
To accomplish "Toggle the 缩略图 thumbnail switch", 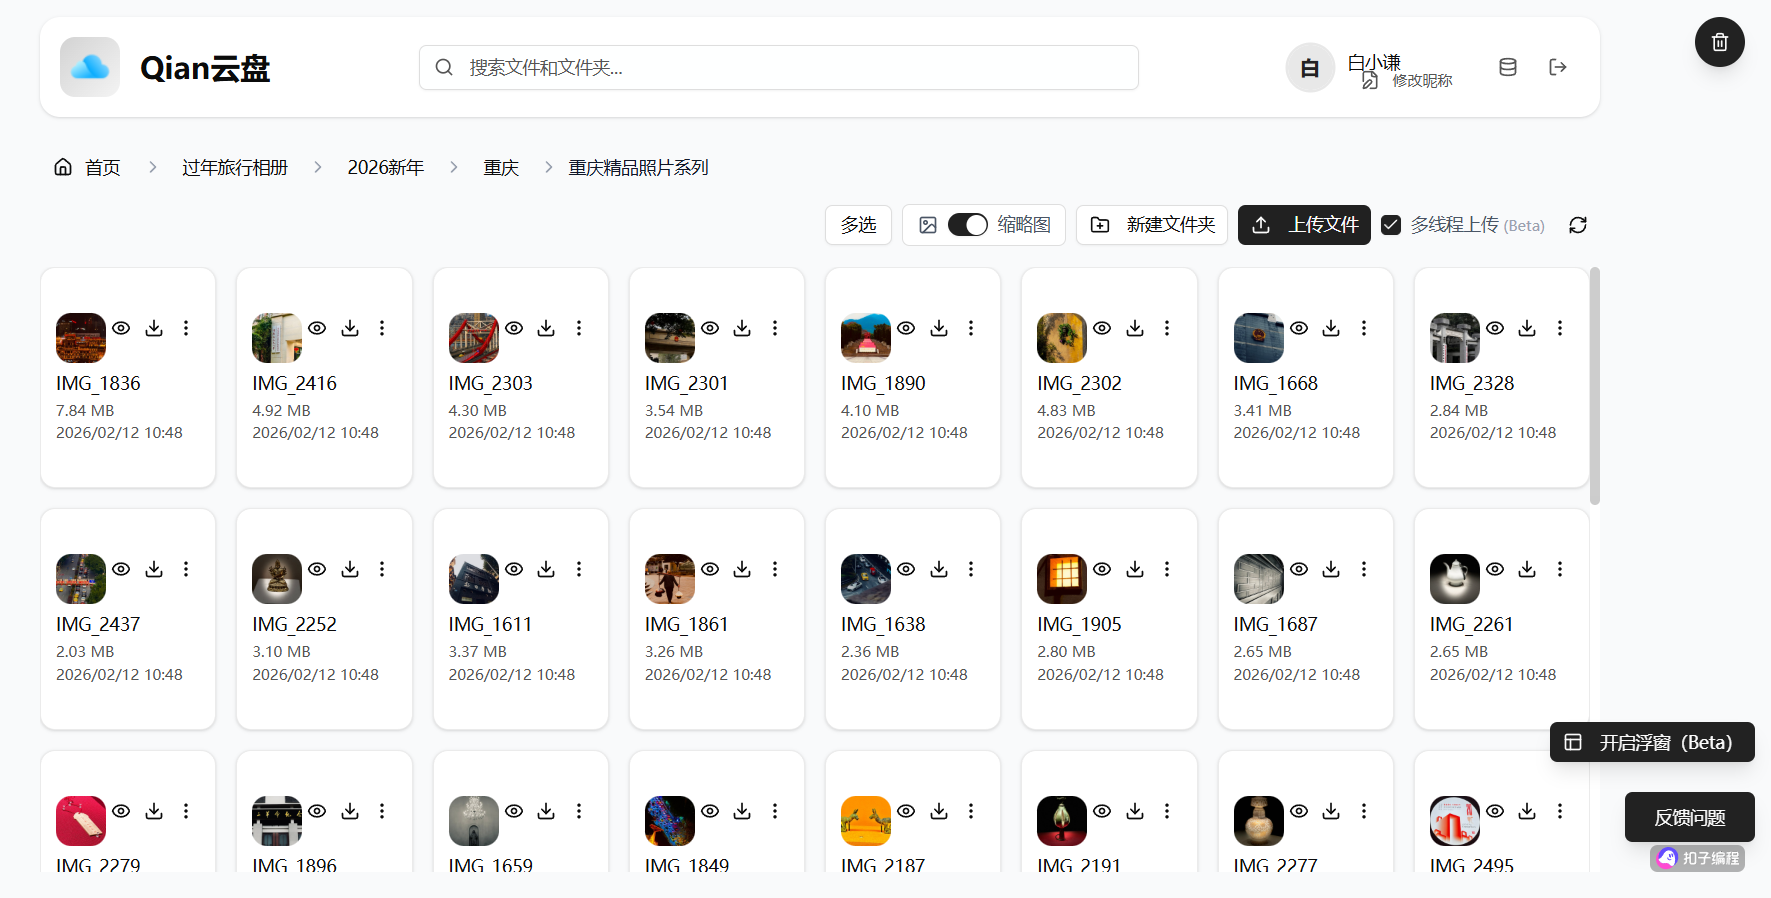I will coord(967,225).
